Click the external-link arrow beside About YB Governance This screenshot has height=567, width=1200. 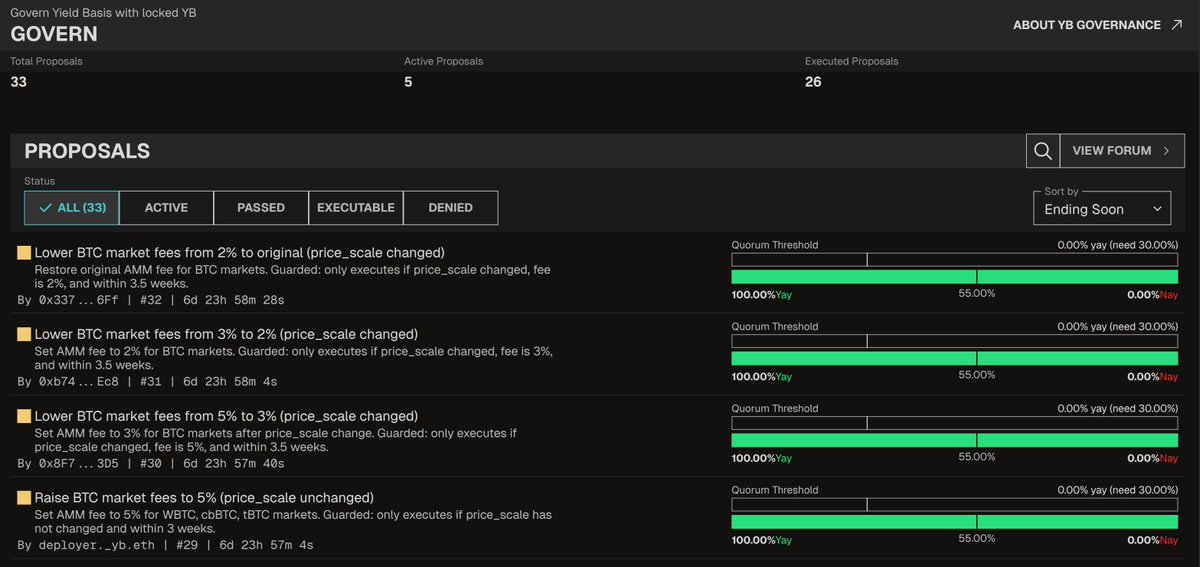pos(1176,25)
